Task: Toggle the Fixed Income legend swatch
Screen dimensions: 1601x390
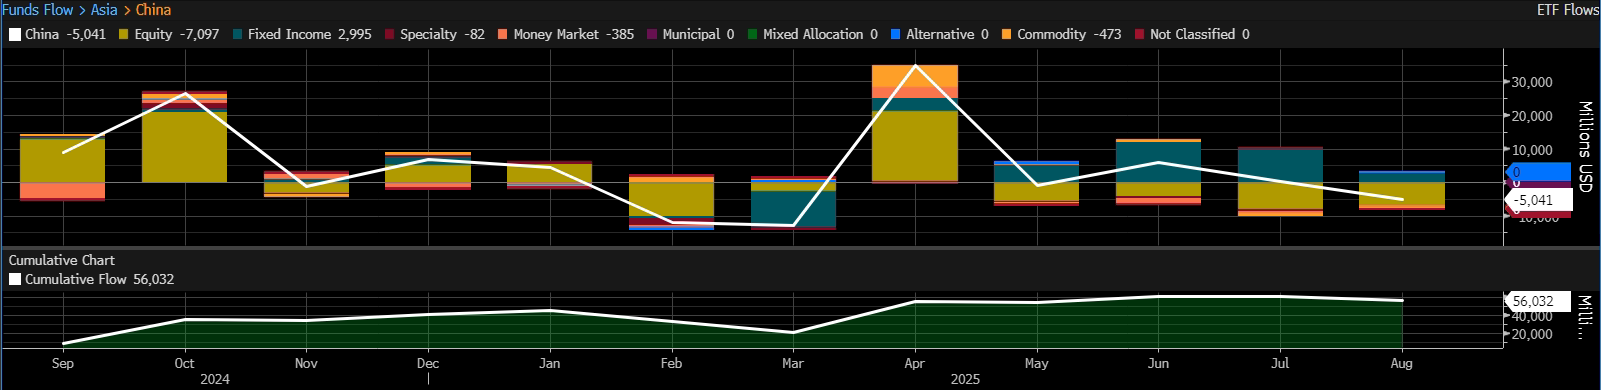Action: coord(238,34)
